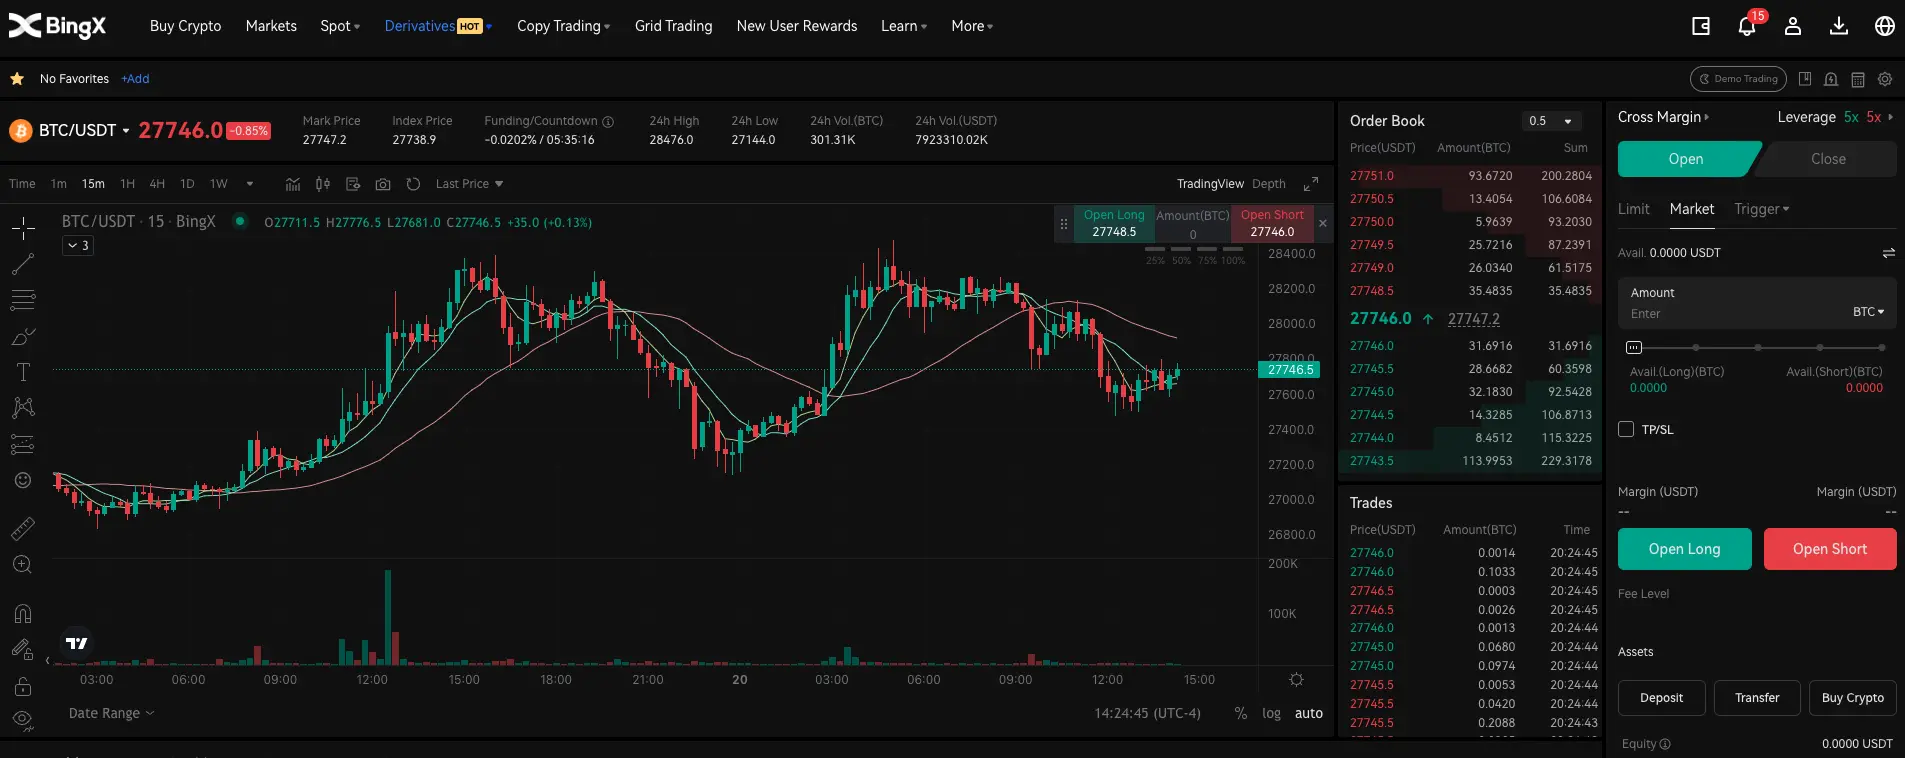The width and height of the screenshot is (1905, 758).
Task: Select the Fibonacci retracement tool
Action: click(x=23, y=300)
